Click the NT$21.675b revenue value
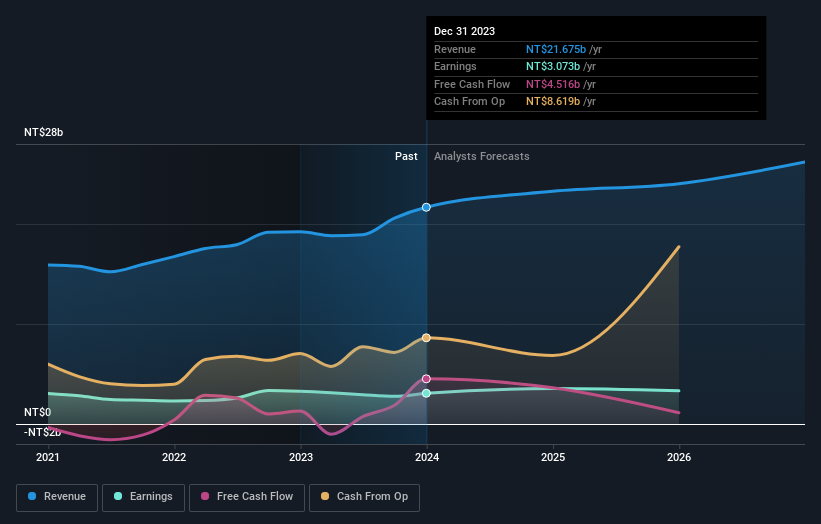 (556, 49)
